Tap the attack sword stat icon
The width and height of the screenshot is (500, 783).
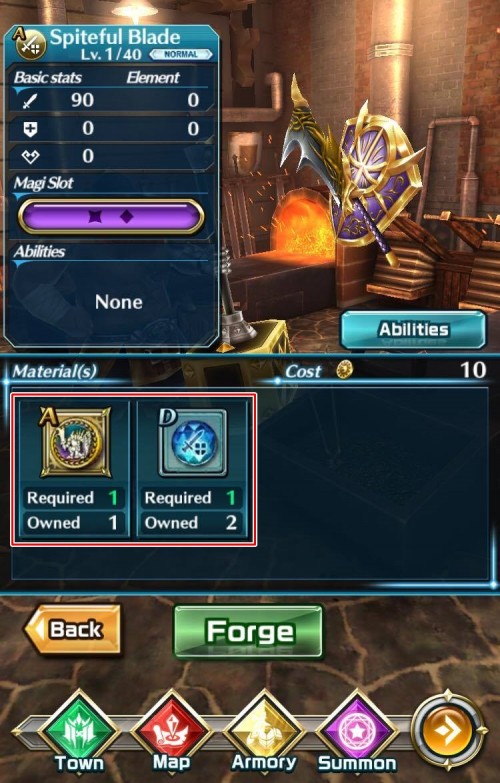coord(30,101)
